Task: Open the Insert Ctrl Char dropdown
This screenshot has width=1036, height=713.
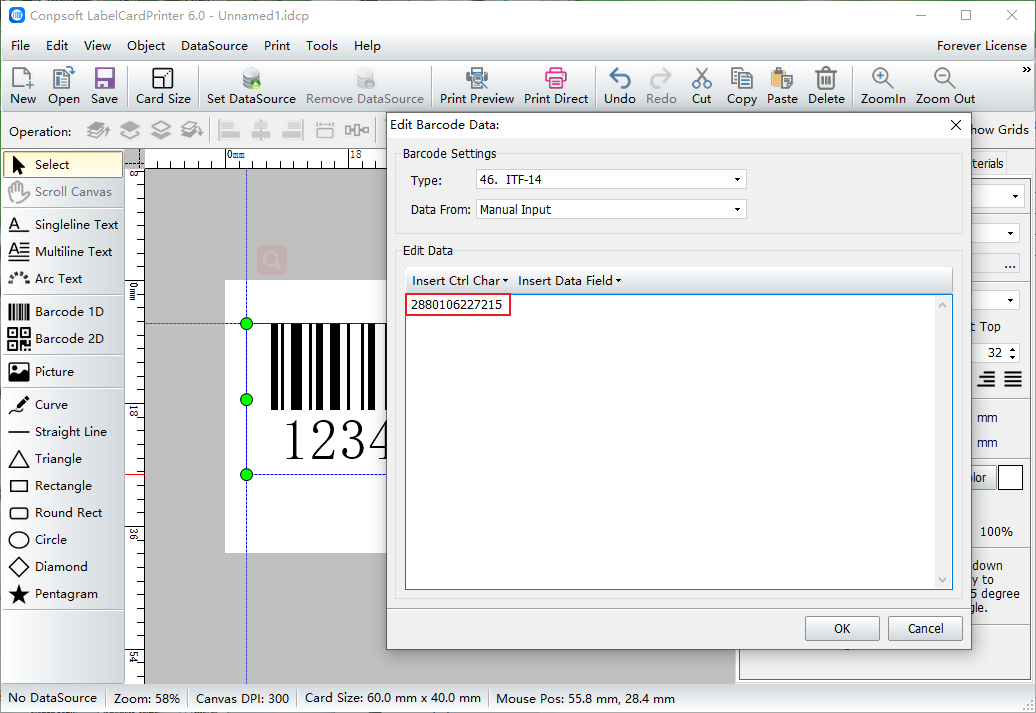Action: pos(461,281)
